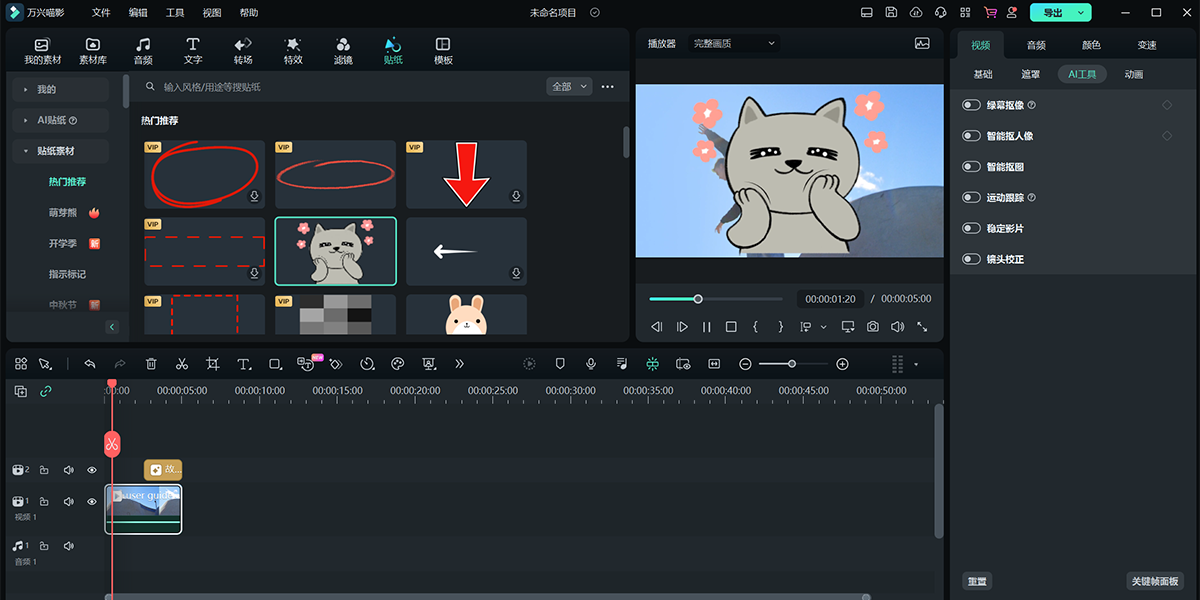Enable the 稳定影片 stabilization toggle
The image size is (1200, 600).
[x=969, y=228]
